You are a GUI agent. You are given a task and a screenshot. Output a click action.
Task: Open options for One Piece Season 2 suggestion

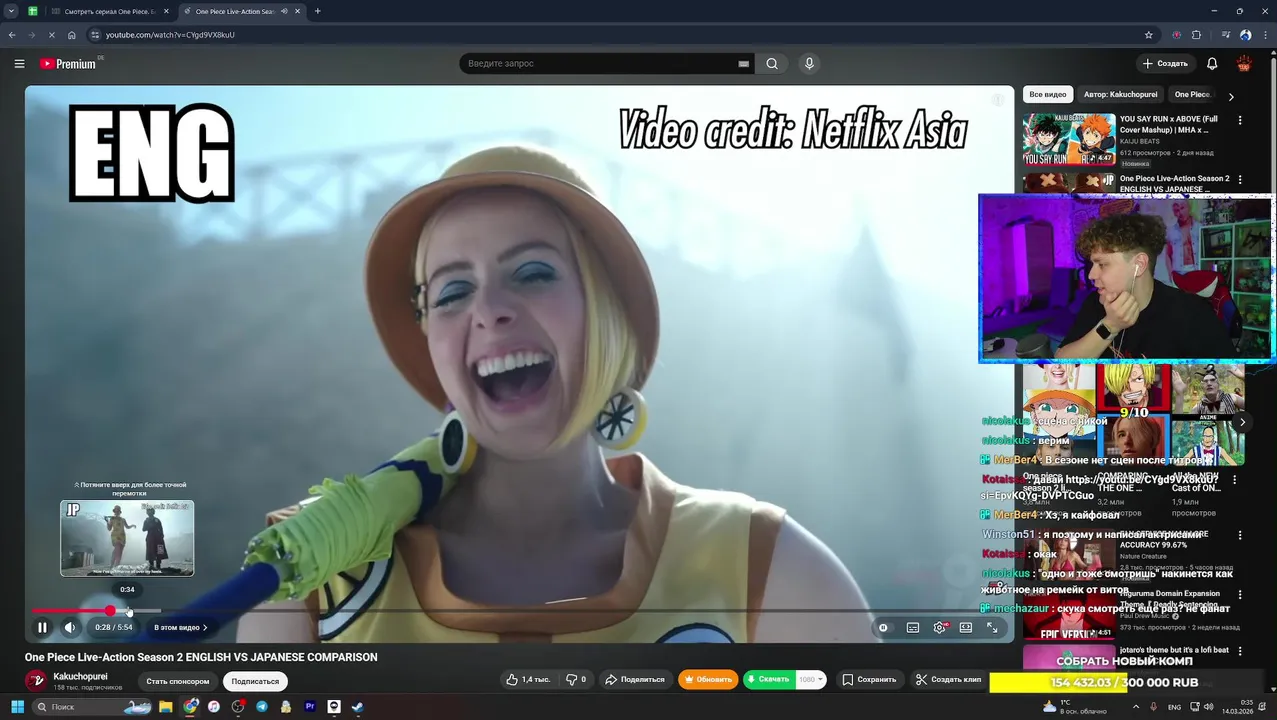(1240, 180)
